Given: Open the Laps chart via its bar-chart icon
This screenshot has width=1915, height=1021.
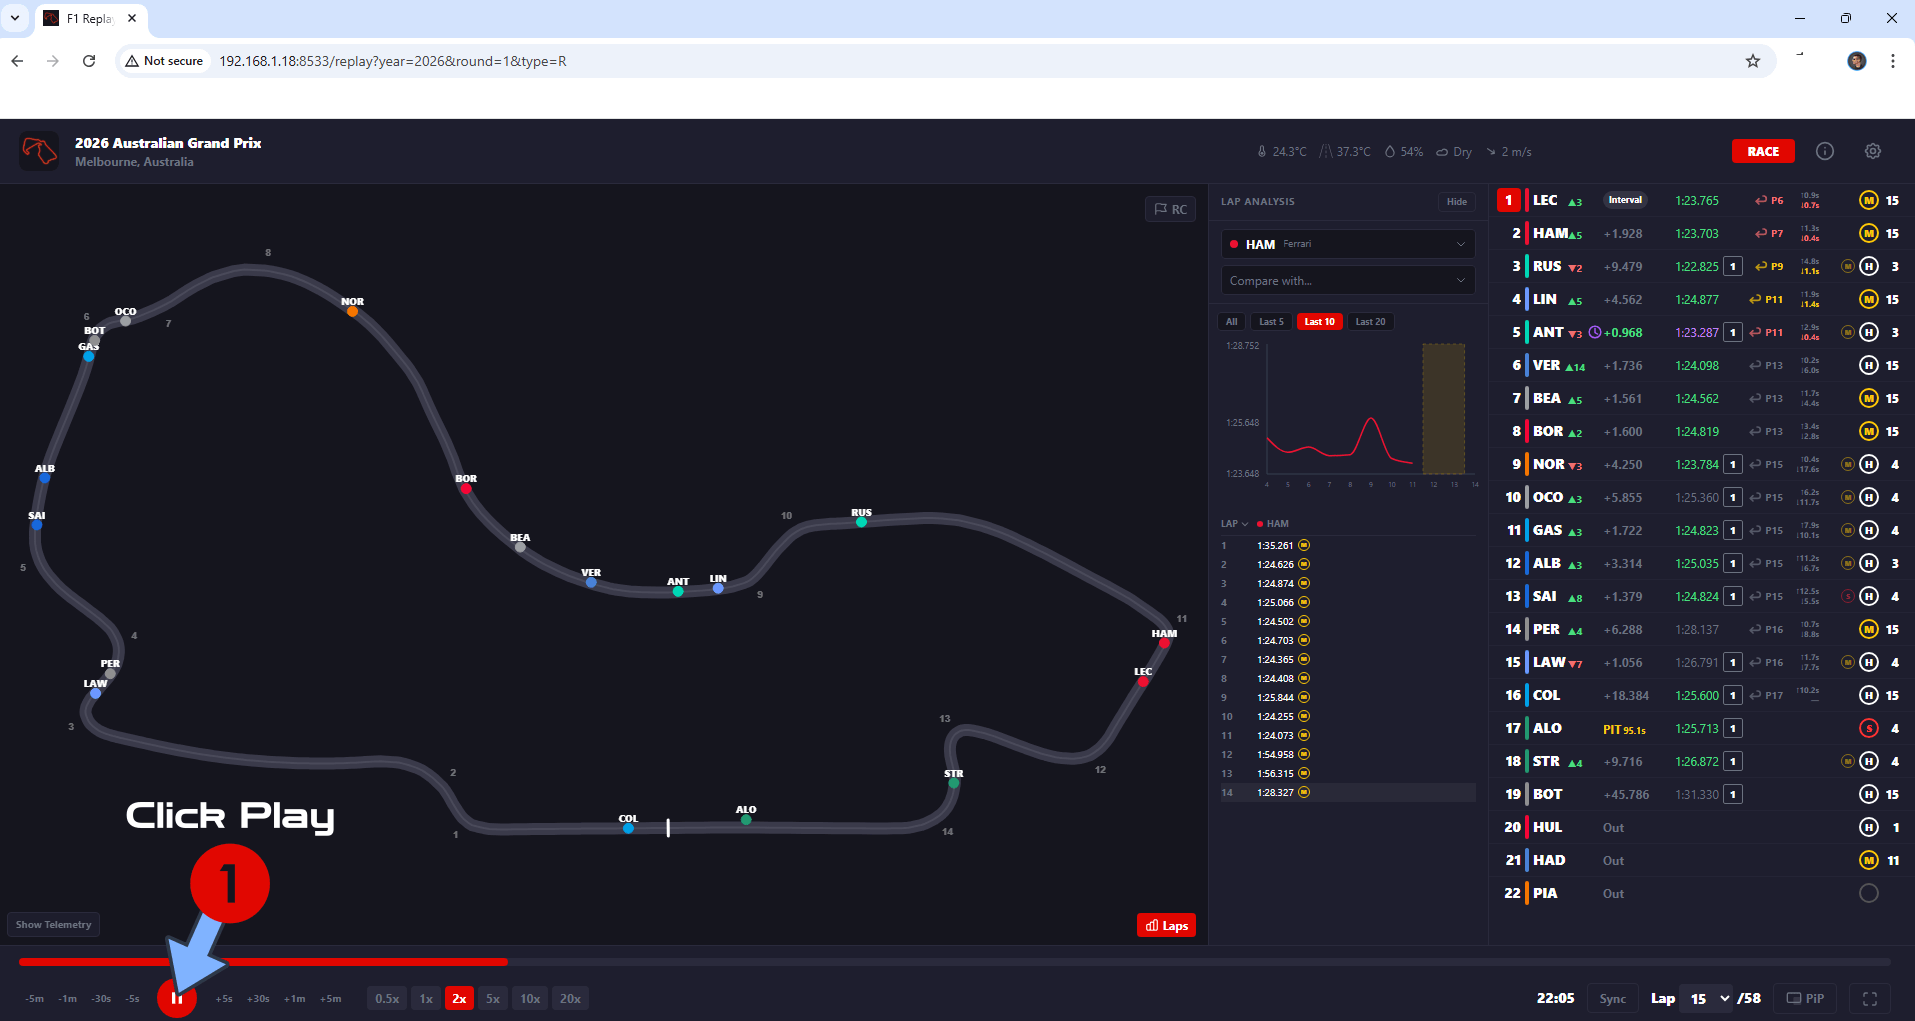Looking at the screenshot, I should tap(1165, 925).
